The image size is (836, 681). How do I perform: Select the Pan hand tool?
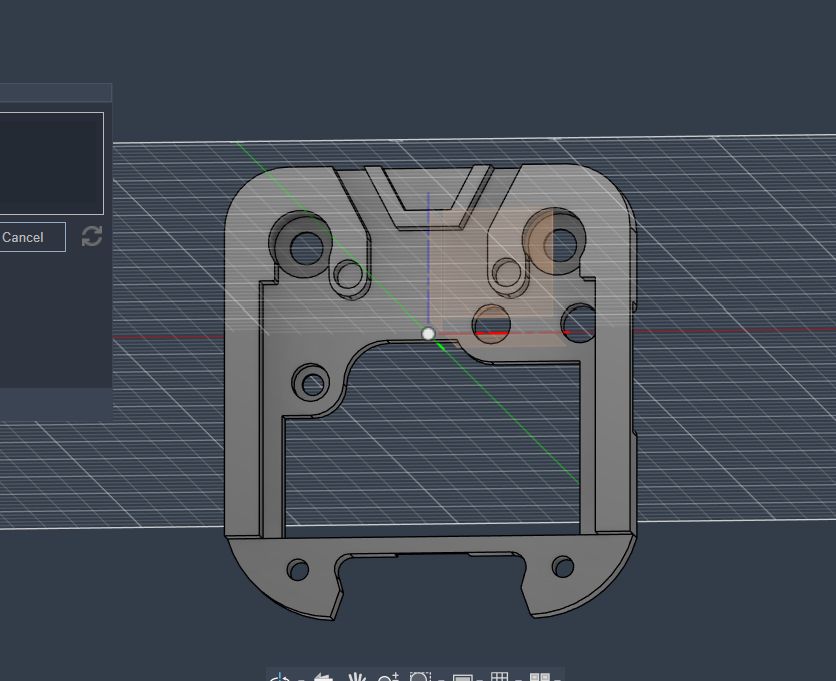coord(357,677)
